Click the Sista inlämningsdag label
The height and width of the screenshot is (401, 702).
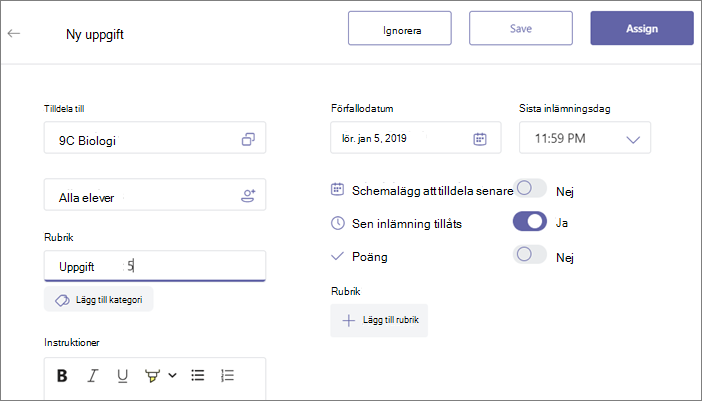click(565, 109)
